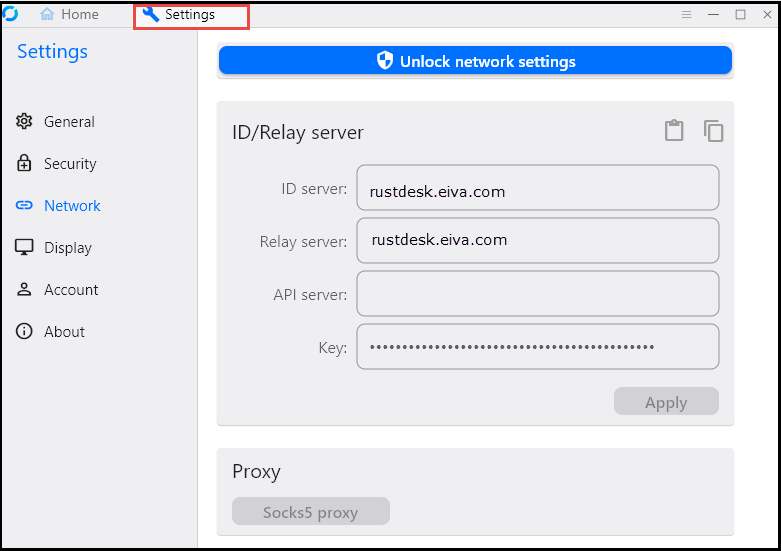Click the Display monitor icon
Viewport: 781px width, 551px height.
pyautogui.click(x=24, y=247)
